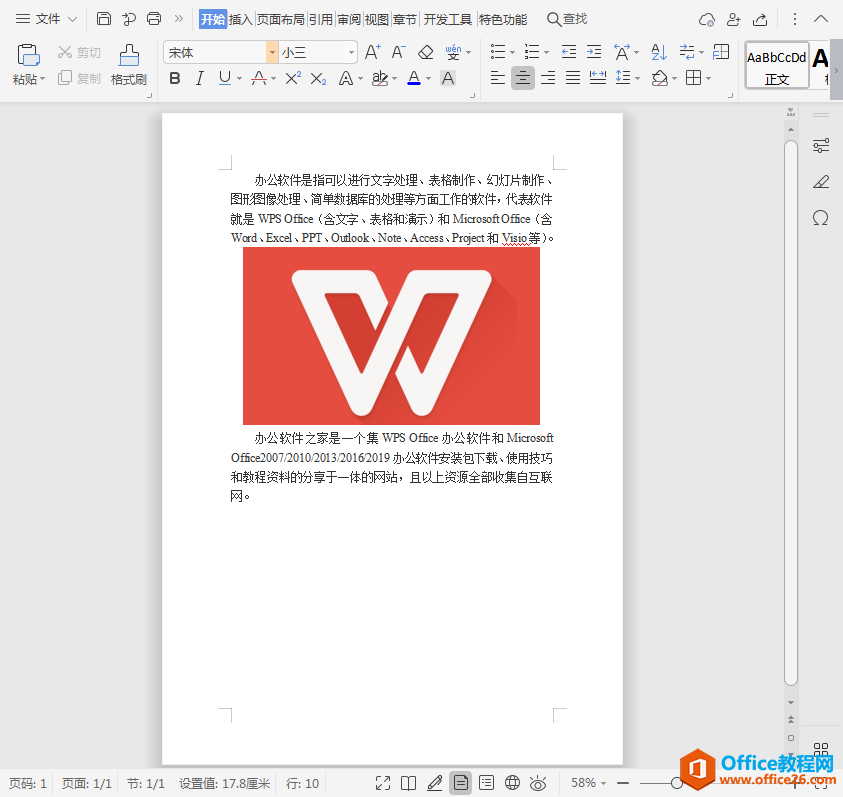Toggle outline view in status bar
This screenshot has width=843, height=797.
[x=487, y=783]
